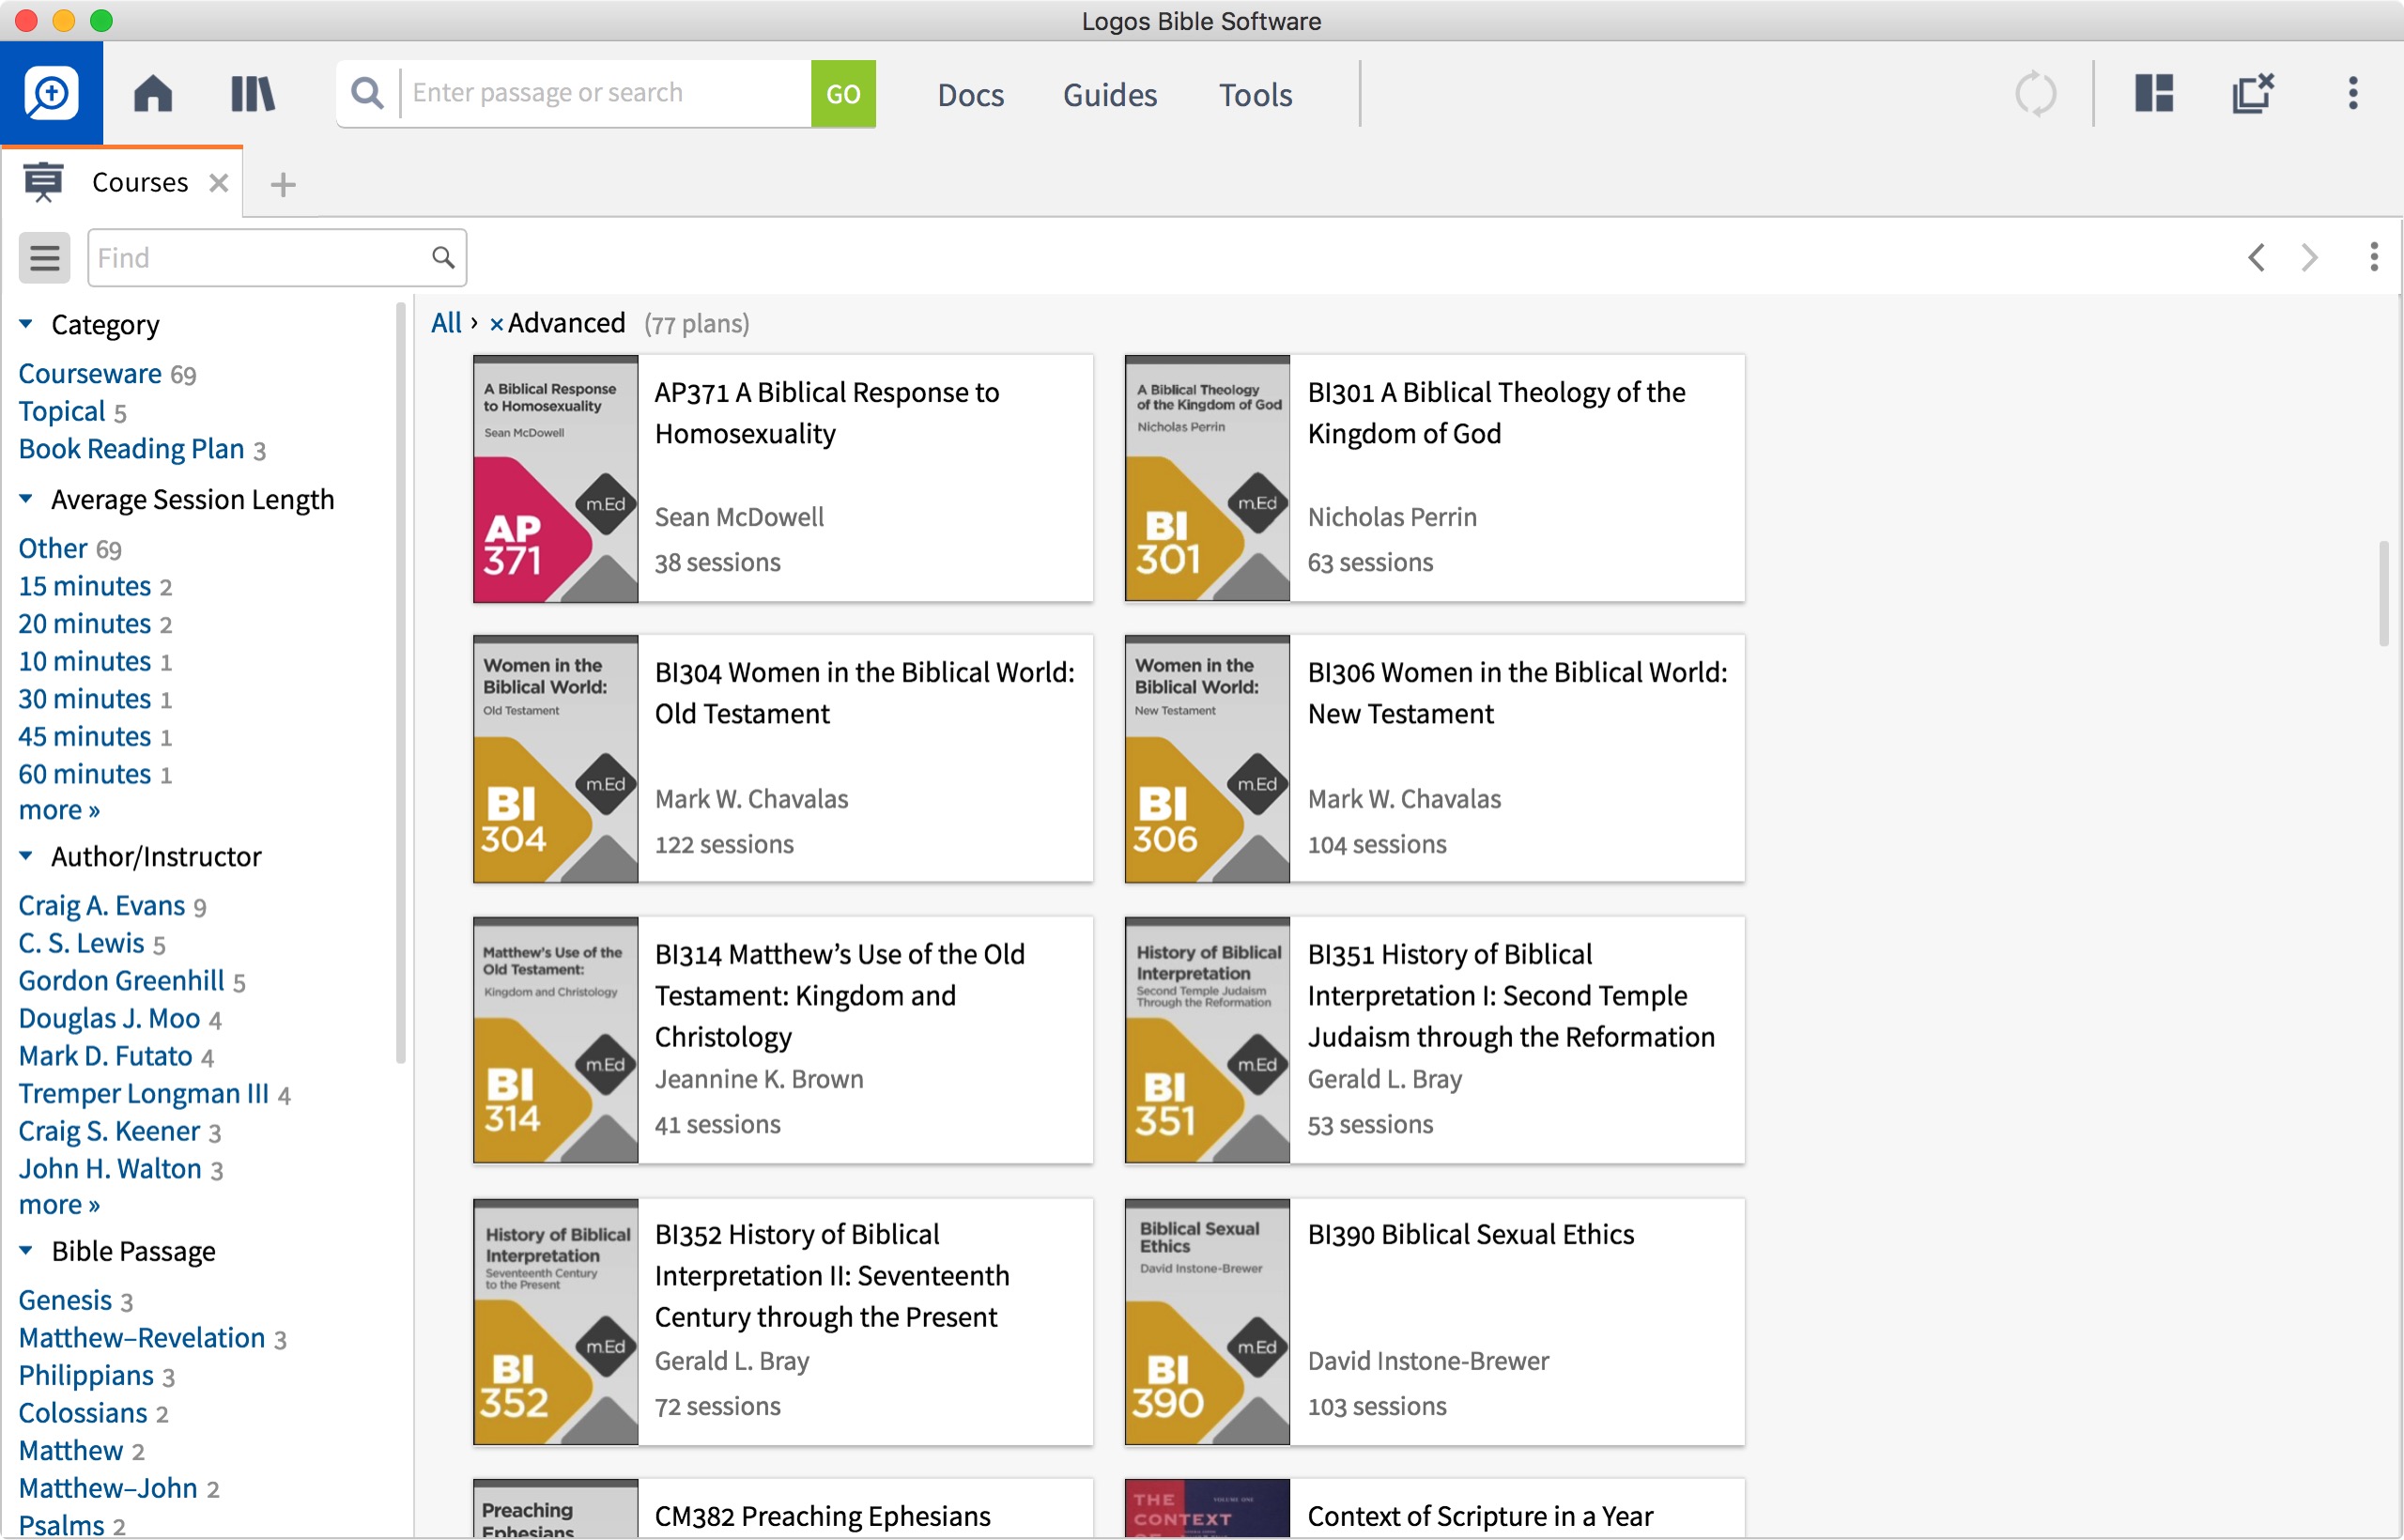The width and height of the screenshot is (2404, 1540).
Task: Filter by author John H. Walton
Action: [110, 1169]
